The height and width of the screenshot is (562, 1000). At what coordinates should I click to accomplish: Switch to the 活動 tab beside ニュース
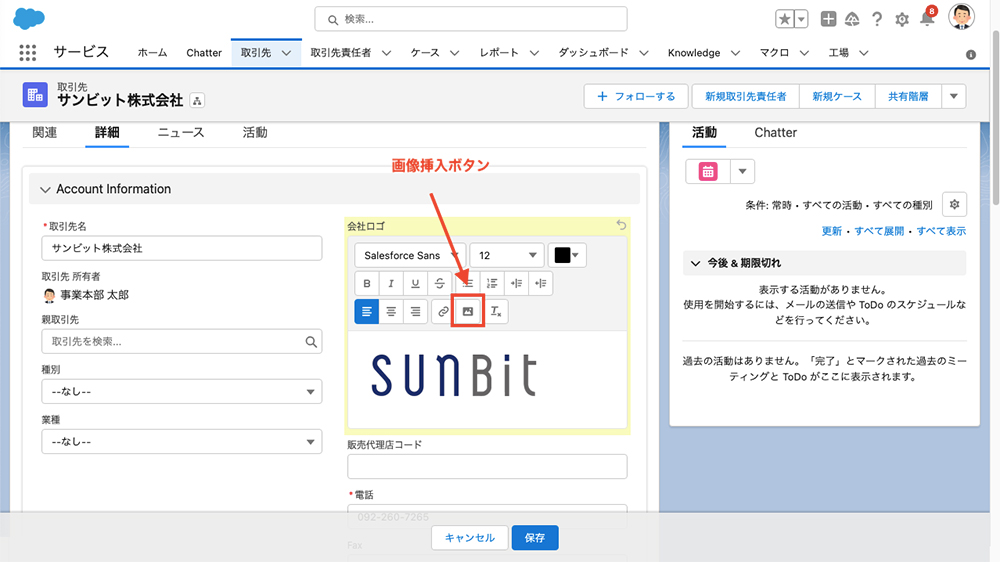254,133
